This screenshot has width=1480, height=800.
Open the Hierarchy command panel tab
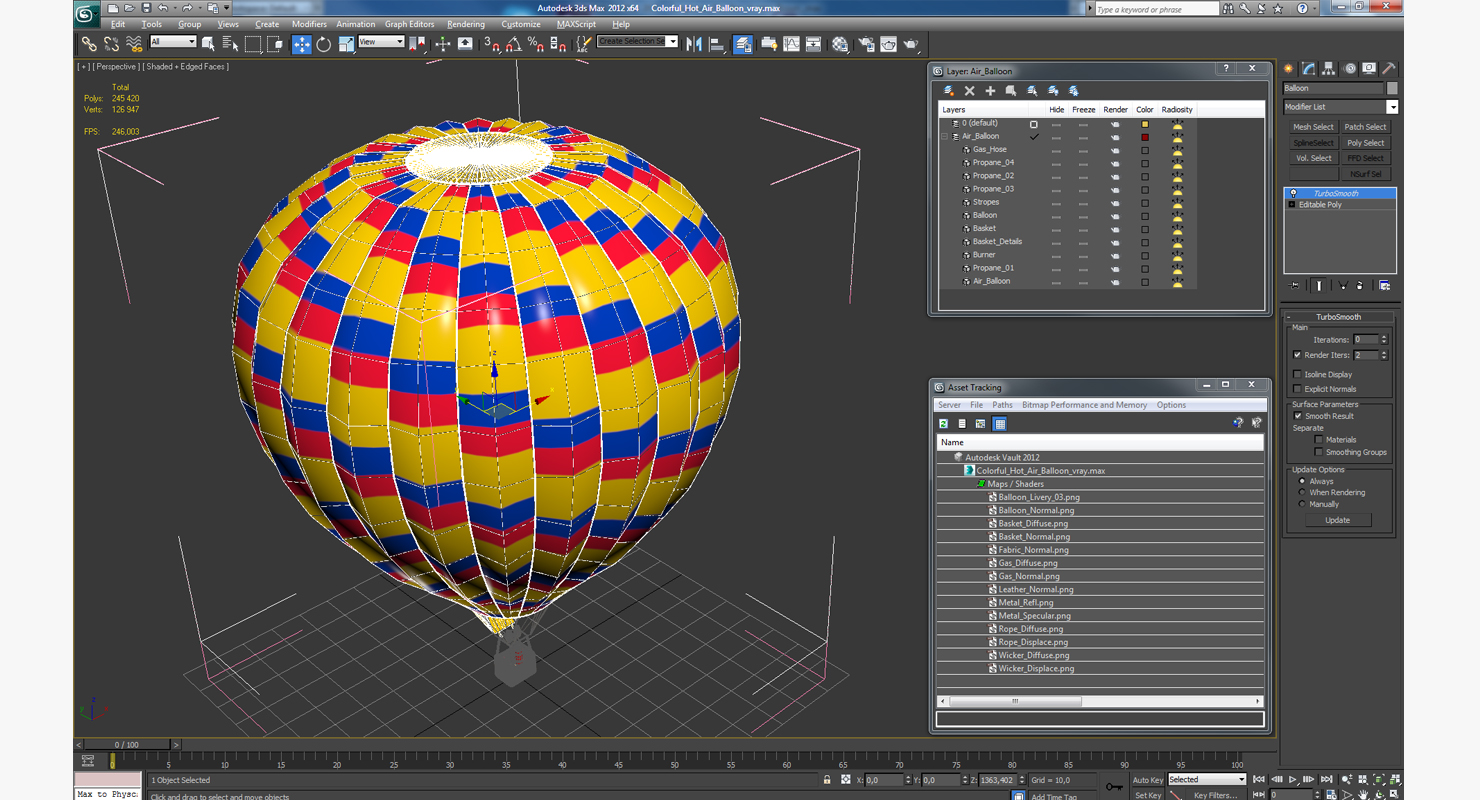pyautogui.click(x=1329, y=69)
